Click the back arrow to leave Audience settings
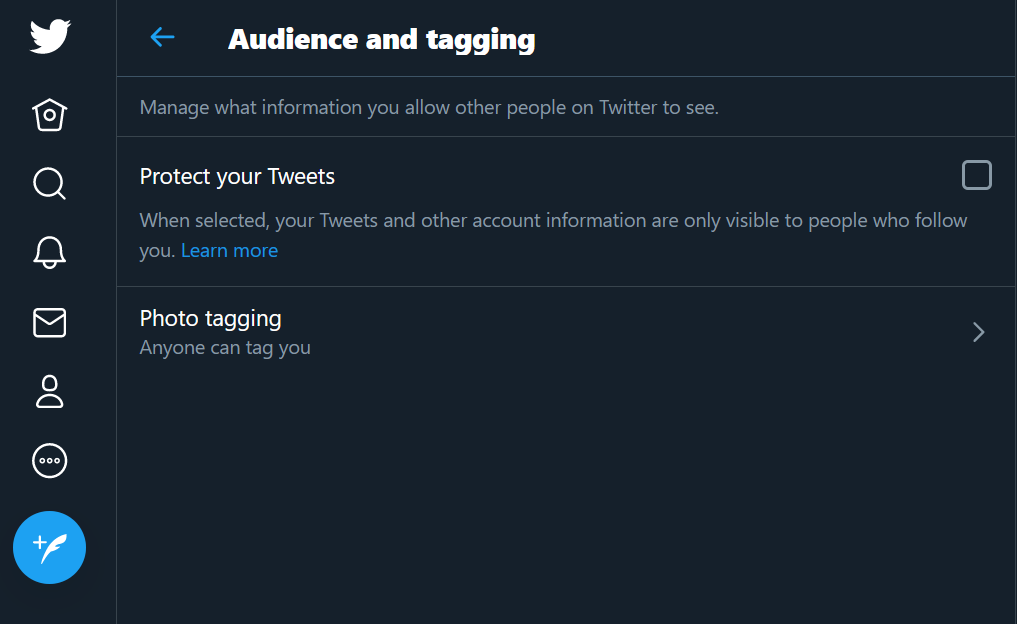This screenshot has width=1017, height=624. [x=162, y=37]
